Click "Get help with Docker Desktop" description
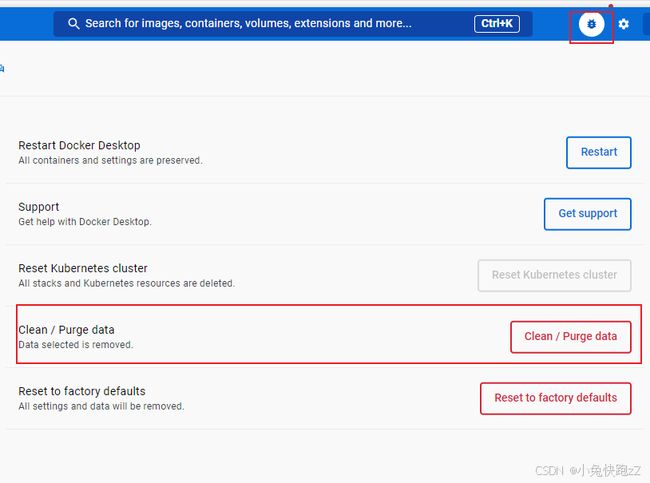650x483 pixels. click(x=85, y=222)
